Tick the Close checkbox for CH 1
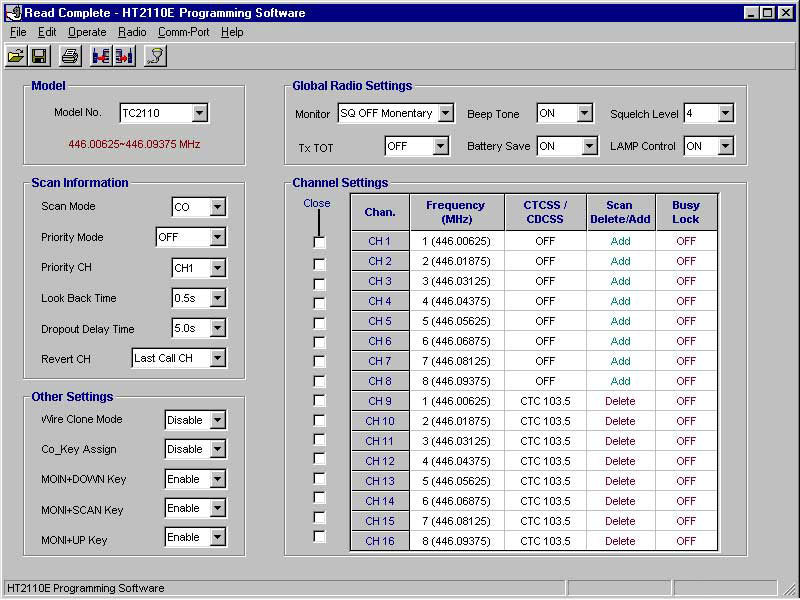 (319, 243)
